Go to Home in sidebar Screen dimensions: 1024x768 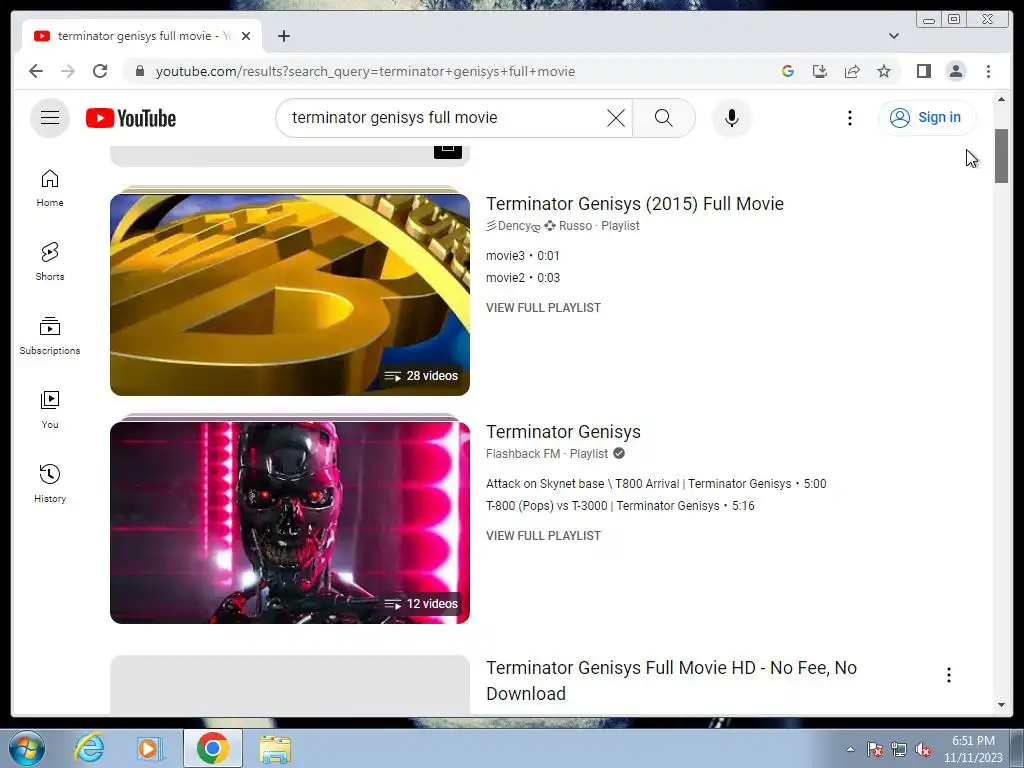(50, 188)
